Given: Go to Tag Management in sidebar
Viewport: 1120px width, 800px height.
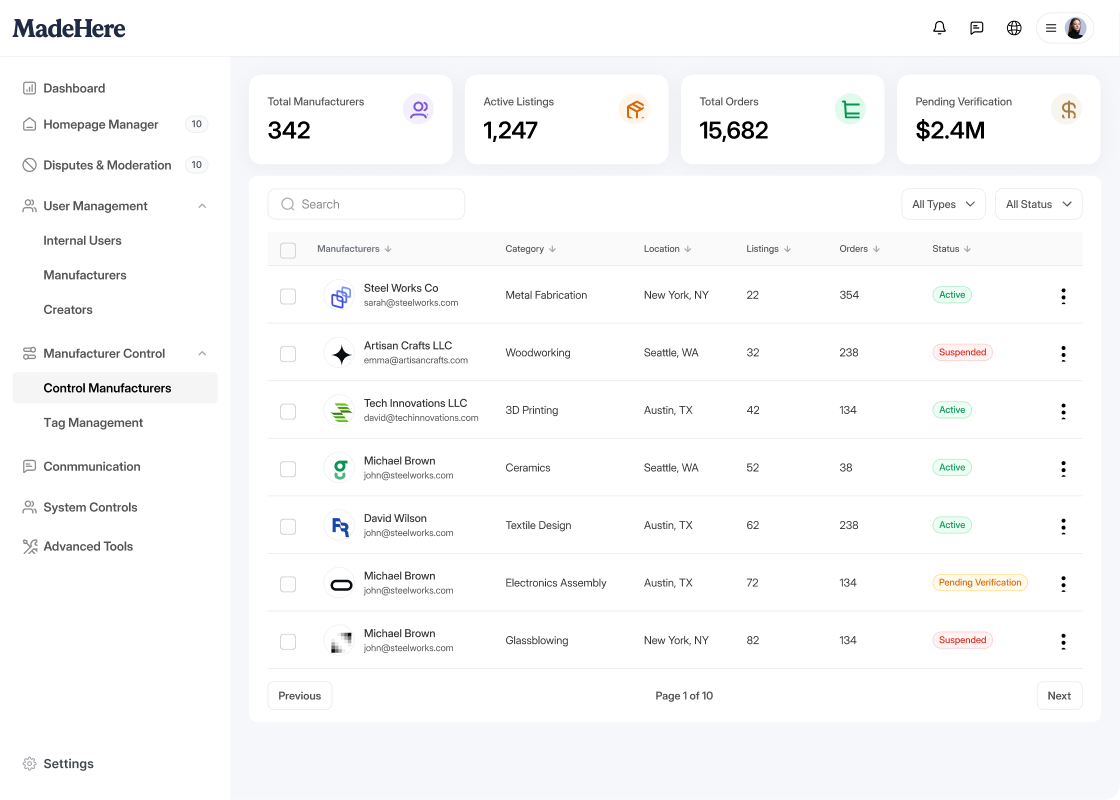Looking at the screenshot, I should 93,423.
